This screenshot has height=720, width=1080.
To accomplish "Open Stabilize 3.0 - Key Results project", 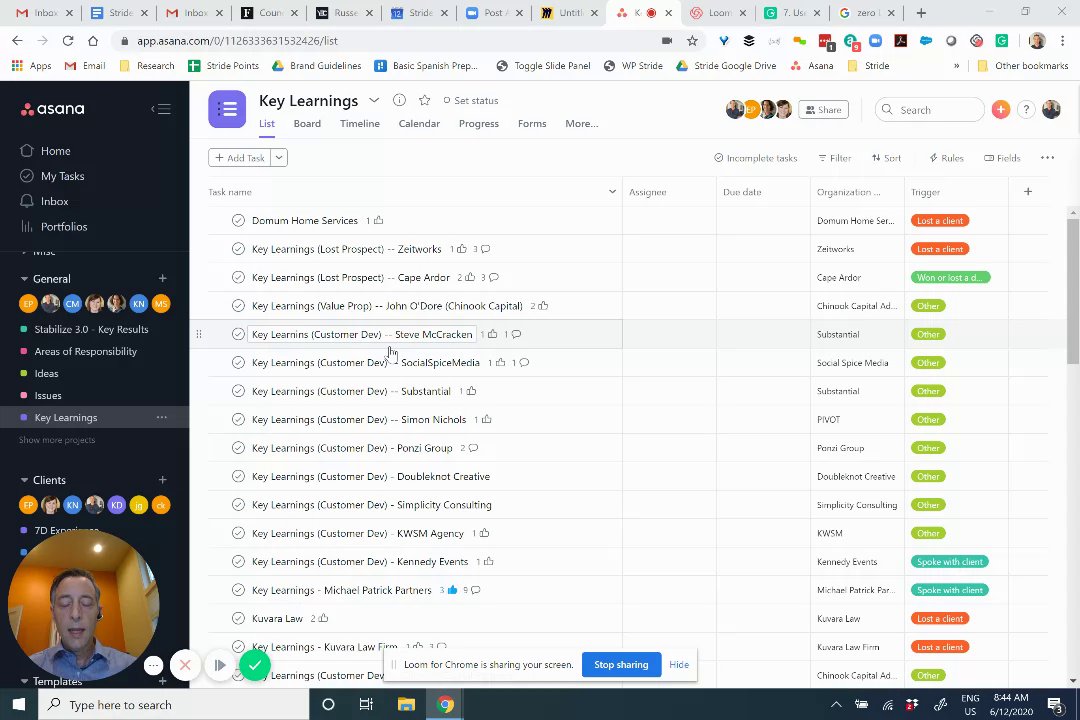I will point(91,329).
